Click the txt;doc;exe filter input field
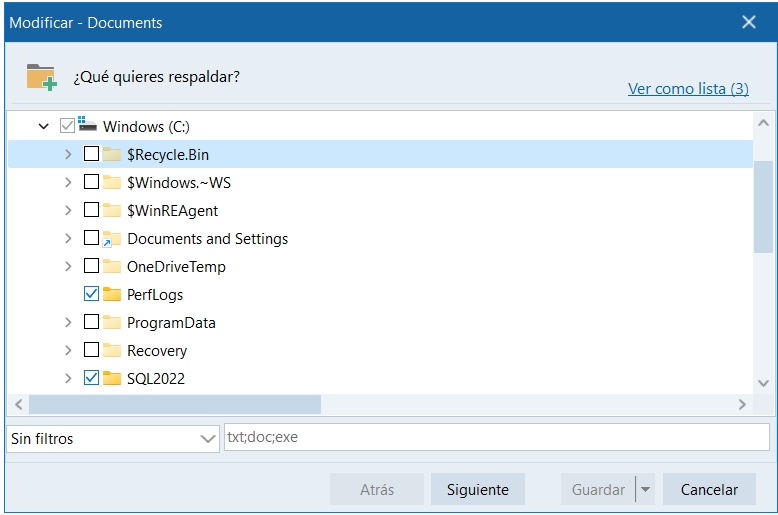 [496, 438]
